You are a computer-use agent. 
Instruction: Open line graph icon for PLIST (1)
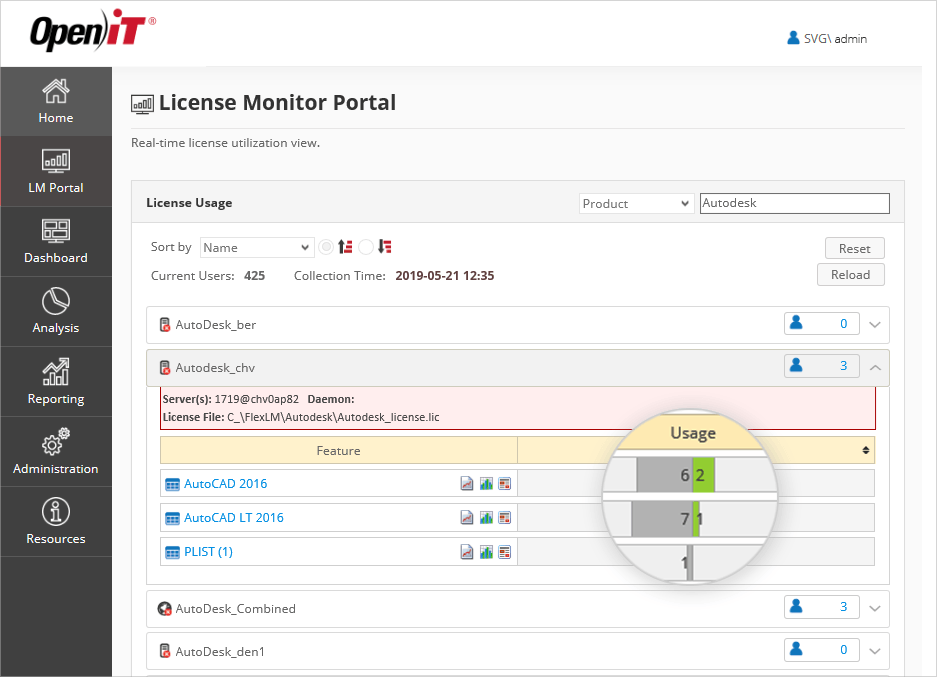pyautogui.click(x=467, y=552)
